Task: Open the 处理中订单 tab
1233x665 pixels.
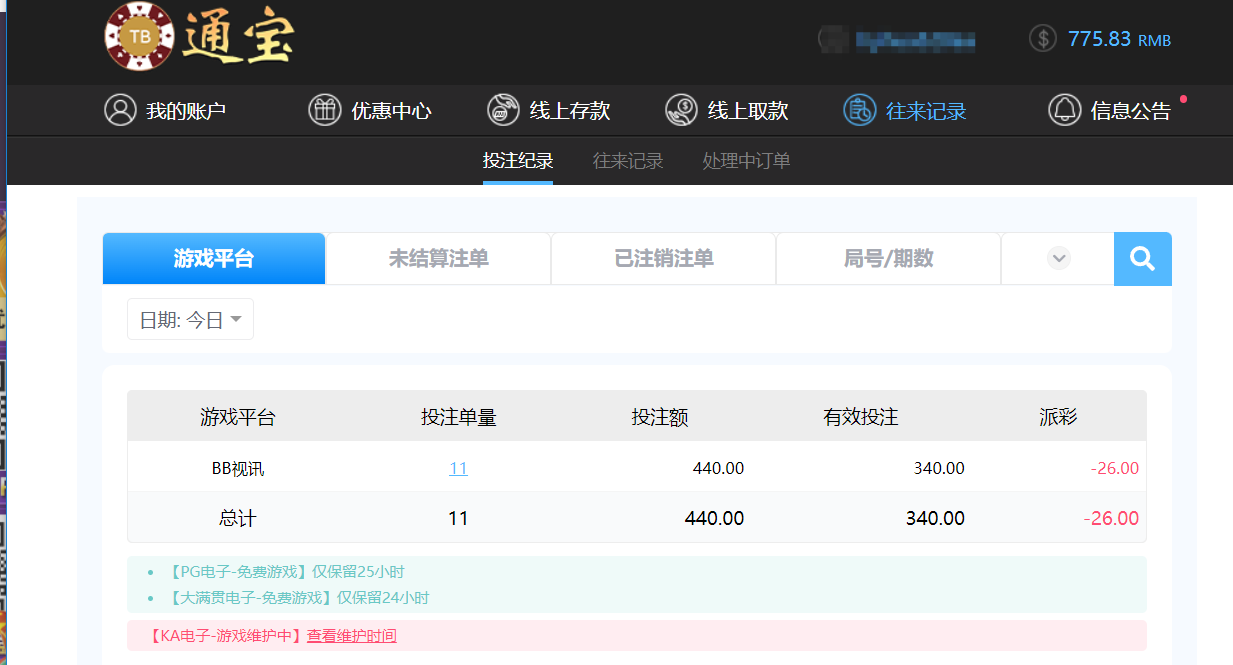Action: pyautogui.click(x=745, y=160)
